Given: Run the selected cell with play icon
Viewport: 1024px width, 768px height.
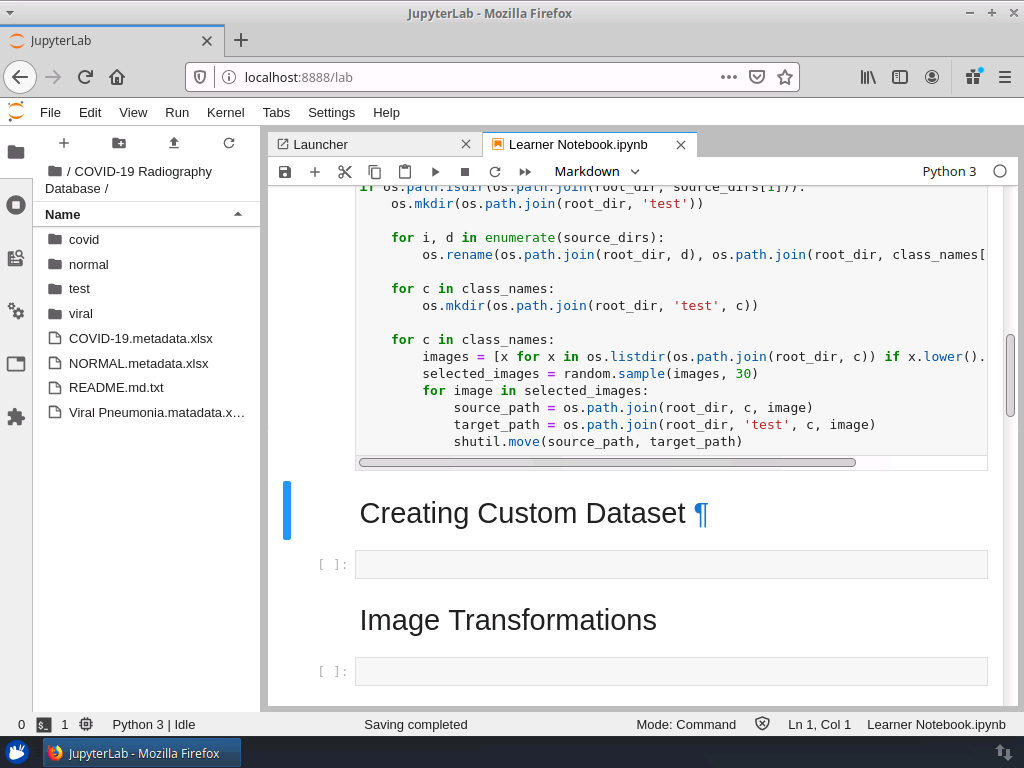Looking at the screenshot, I should click(x=435, y=172).
